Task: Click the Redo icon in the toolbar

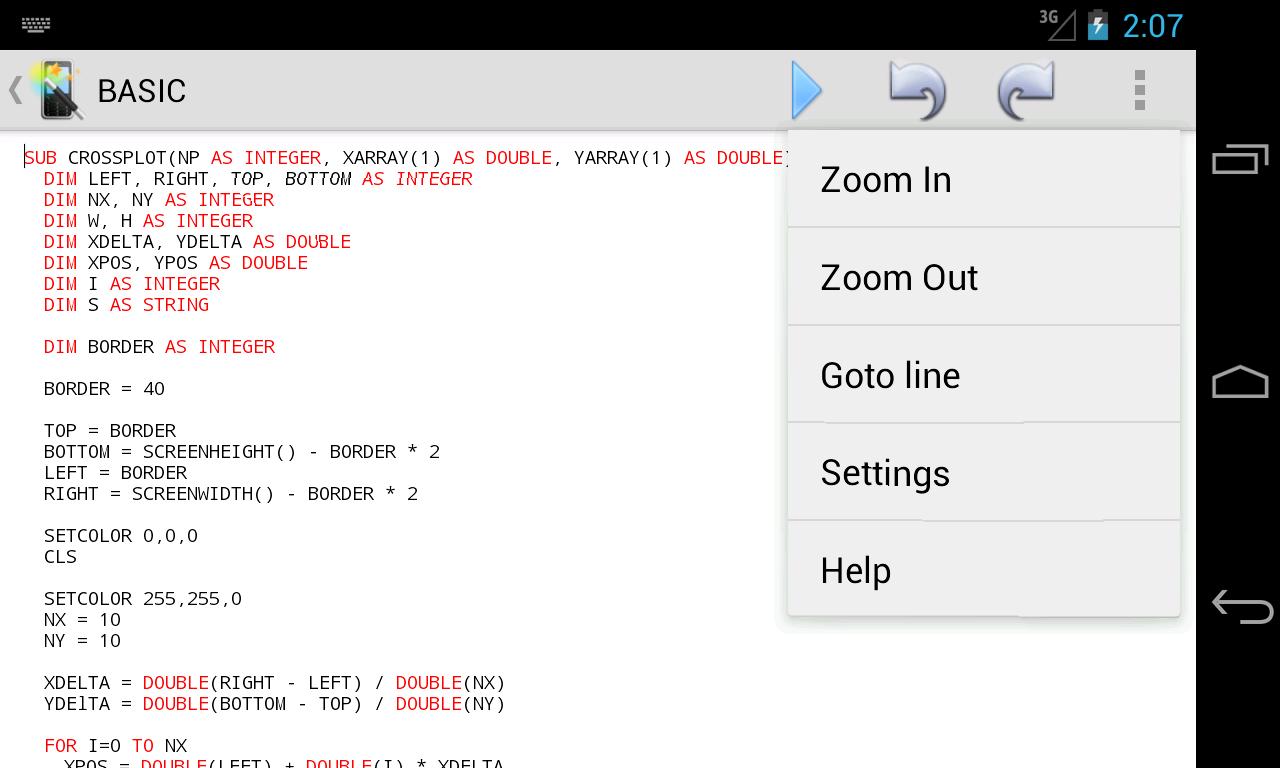Action: [1026, 90]
